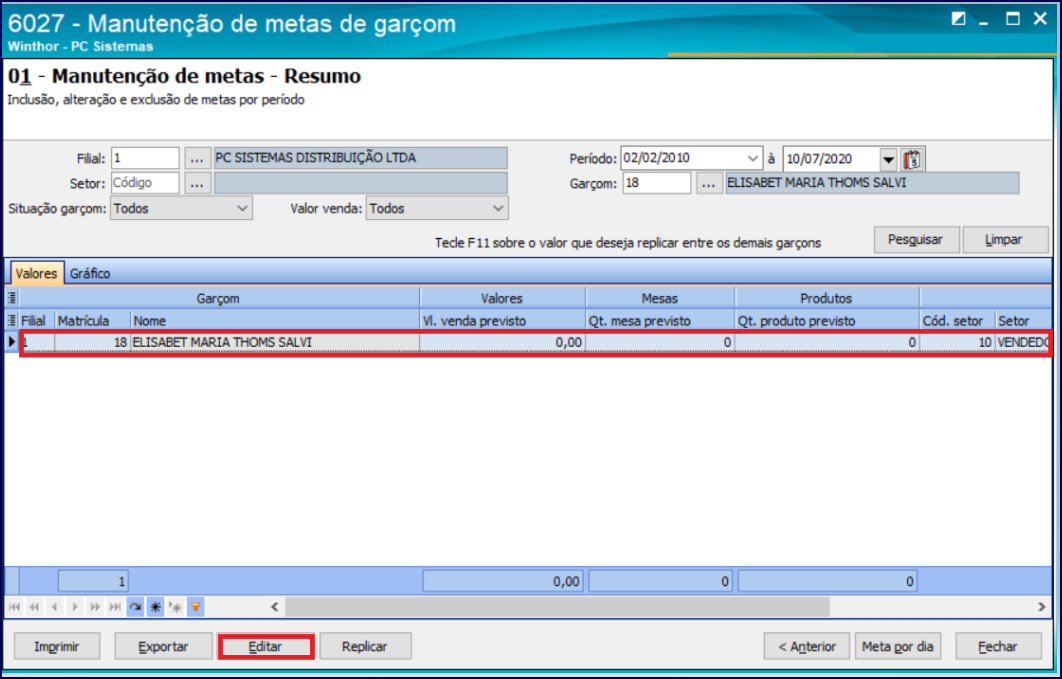The width and height of the screenshot is (1062, 679).
Task: Click the Exportar button
Action: (x=163, y=647)
